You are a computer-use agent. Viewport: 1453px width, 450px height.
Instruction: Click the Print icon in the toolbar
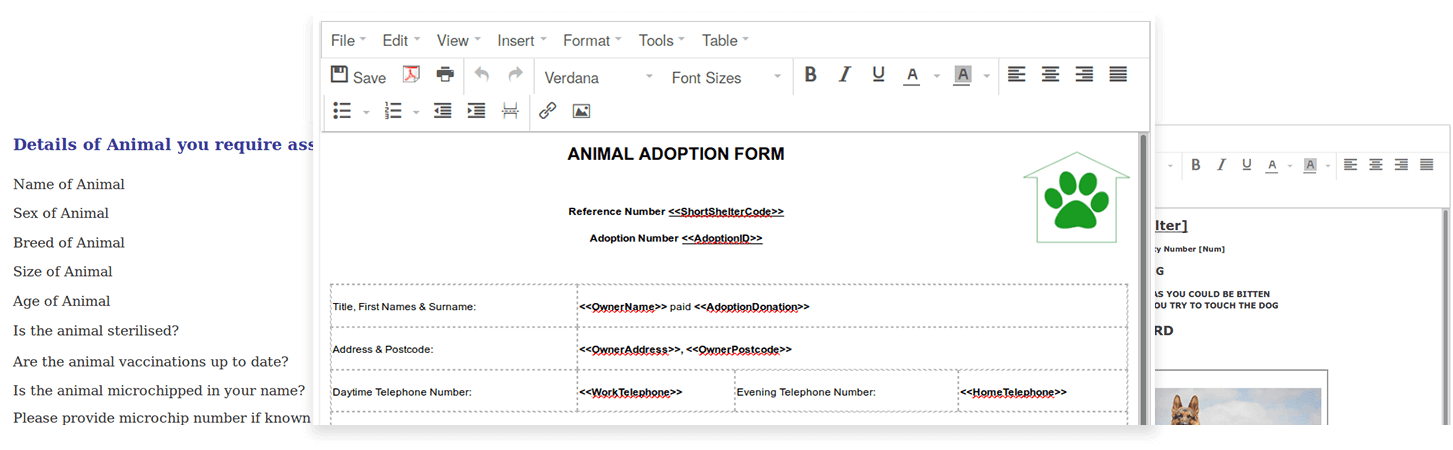click(x=446, y=75)
